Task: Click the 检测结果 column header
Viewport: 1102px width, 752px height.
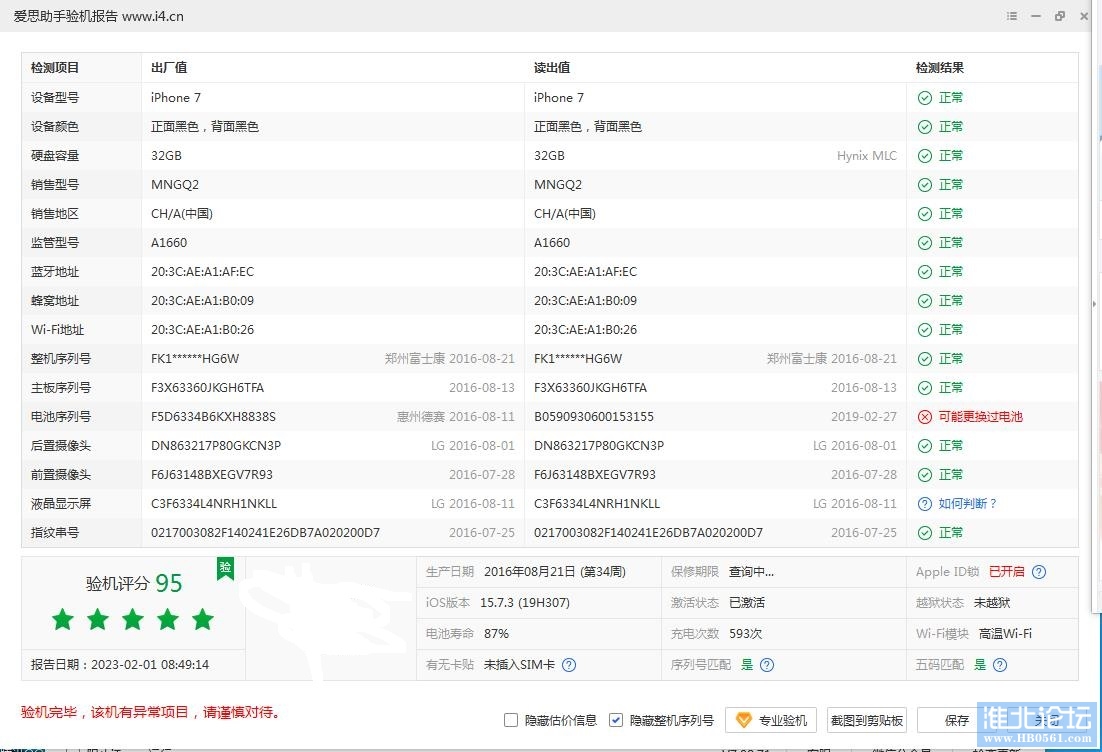Action: 940,68
